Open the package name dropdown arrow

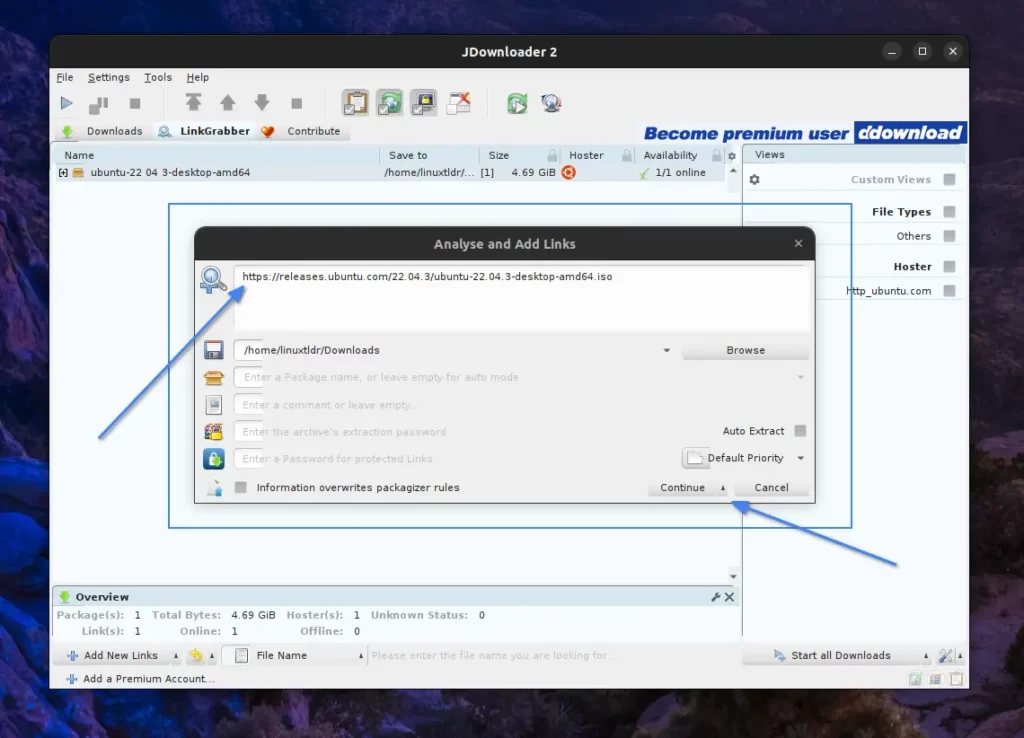(x=801, y=377)
